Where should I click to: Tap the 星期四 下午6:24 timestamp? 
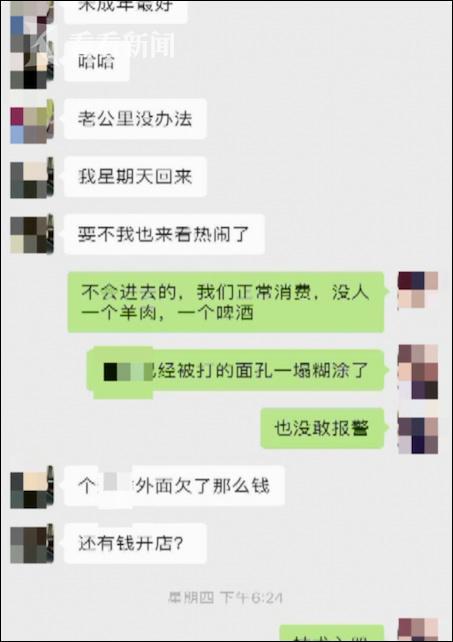pyautogui.click(x=225, y=598)
